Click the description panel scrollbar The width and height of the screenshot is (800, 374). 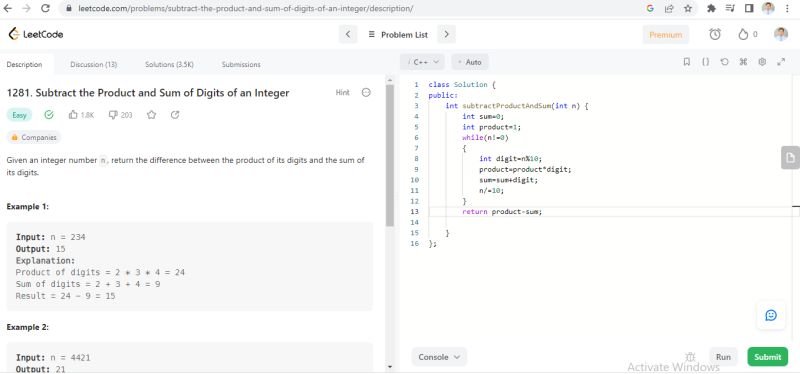tap(390, 156)
